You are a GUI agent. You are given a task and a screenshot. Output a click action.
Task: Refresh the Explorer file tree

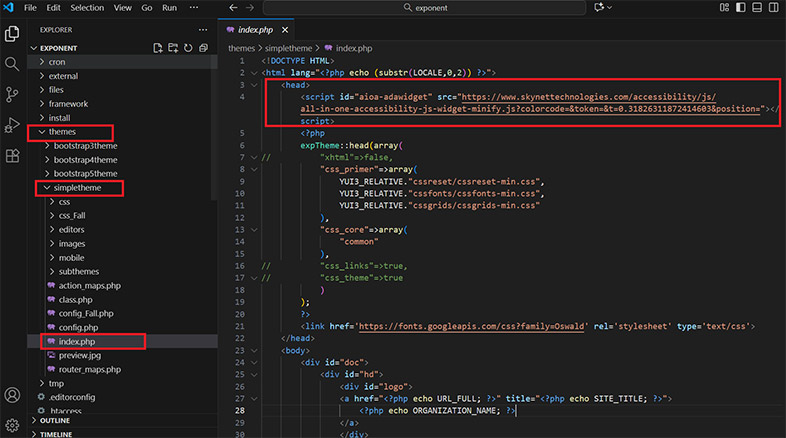coord(188,48)
